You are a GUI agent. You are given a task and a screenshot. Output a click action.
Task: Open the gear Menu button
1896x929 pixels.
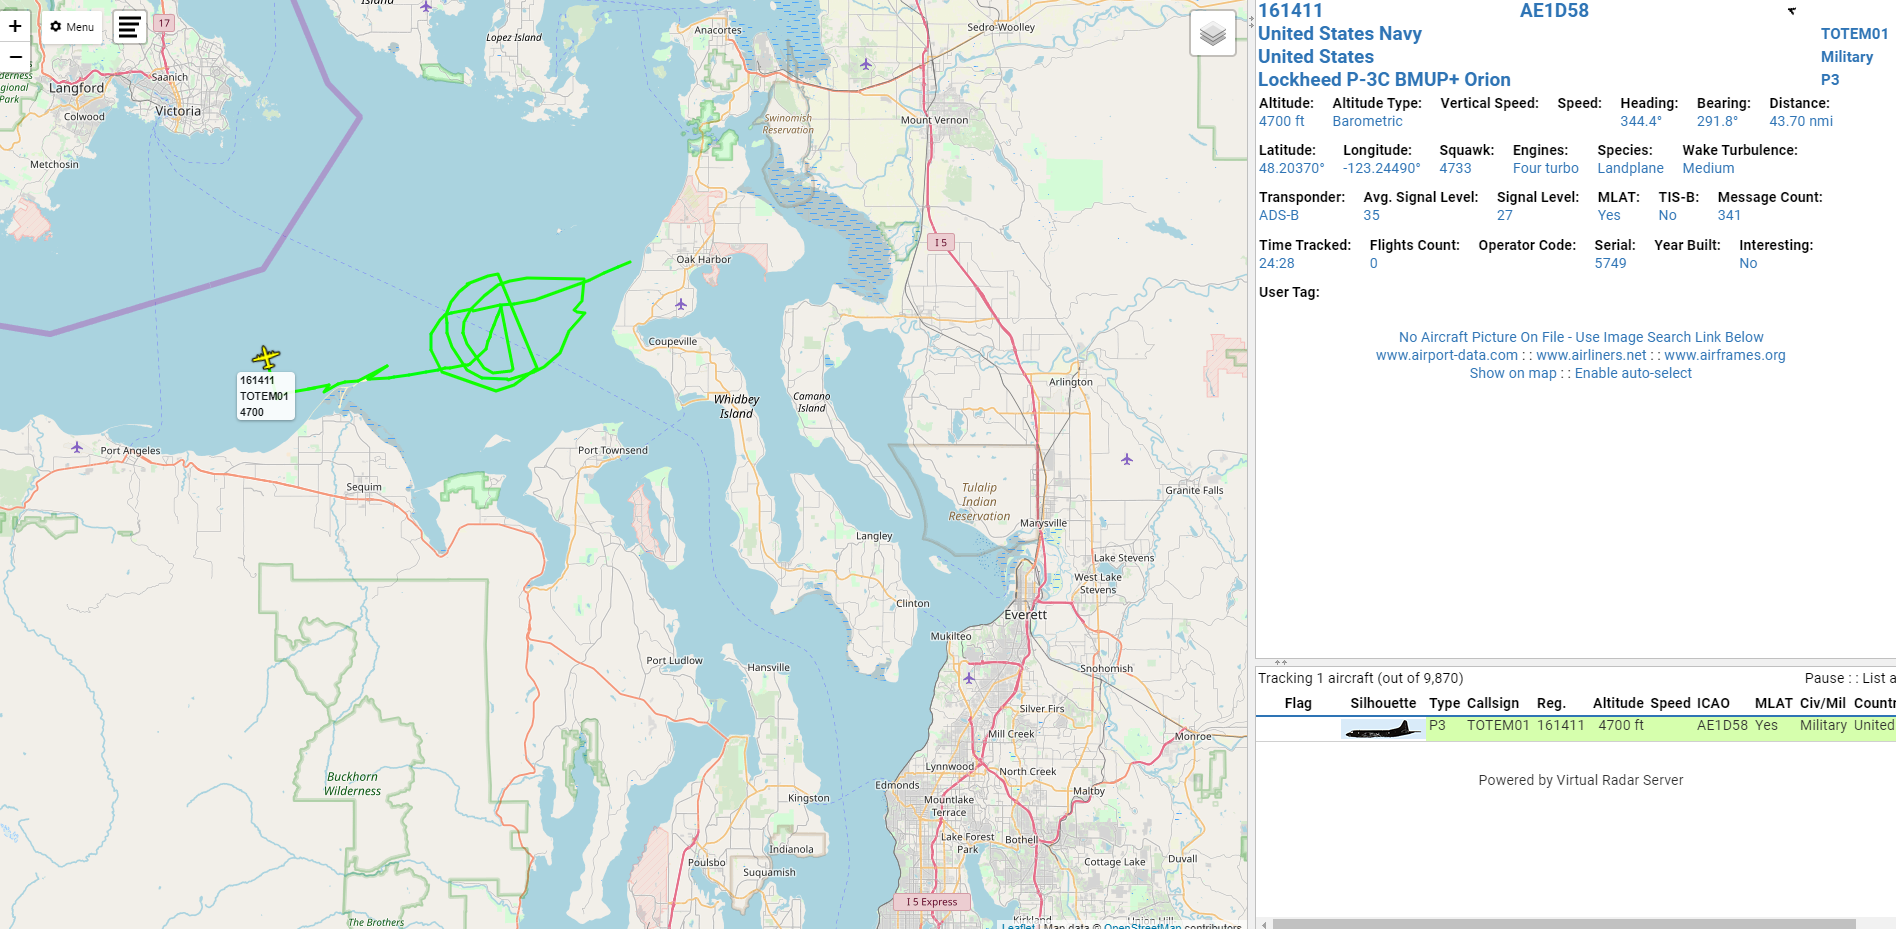coord(72,27)
